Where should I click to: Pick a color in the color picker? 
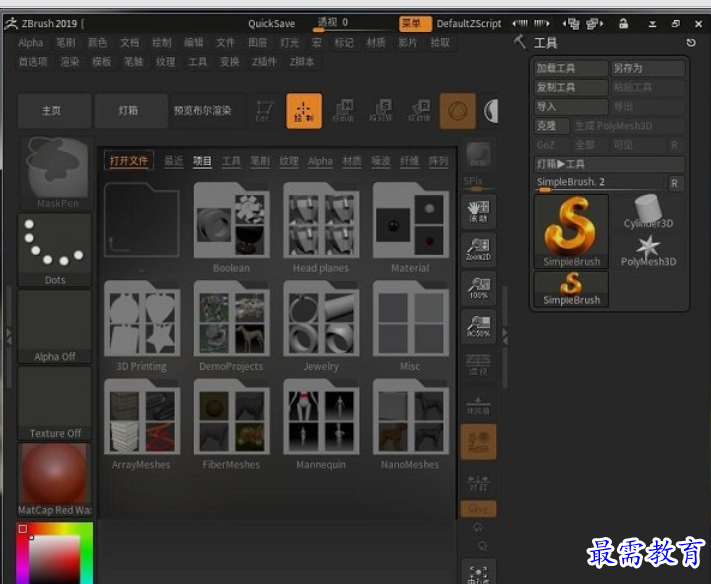54,553
